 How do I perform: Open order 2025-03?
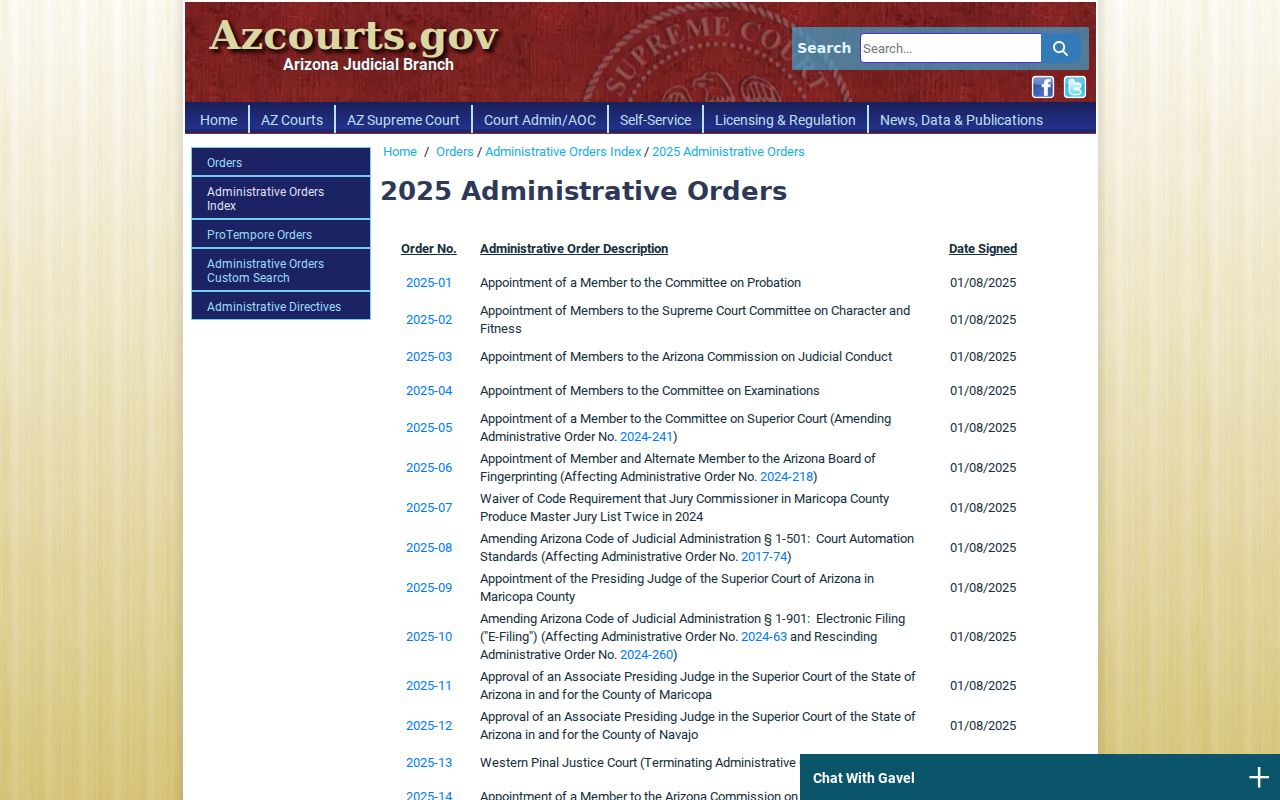(x=429, y=357)
